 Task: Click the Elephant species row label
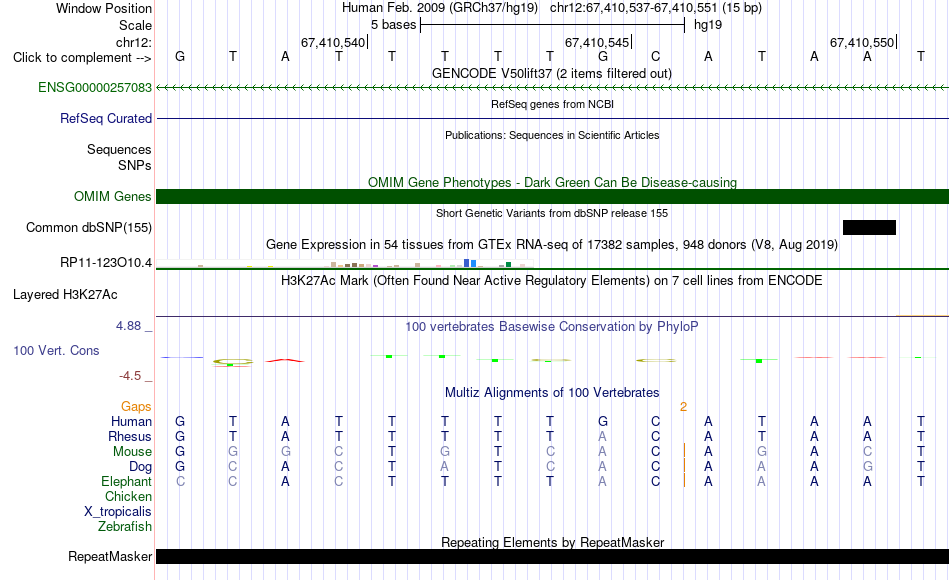[x=126, y=482]
